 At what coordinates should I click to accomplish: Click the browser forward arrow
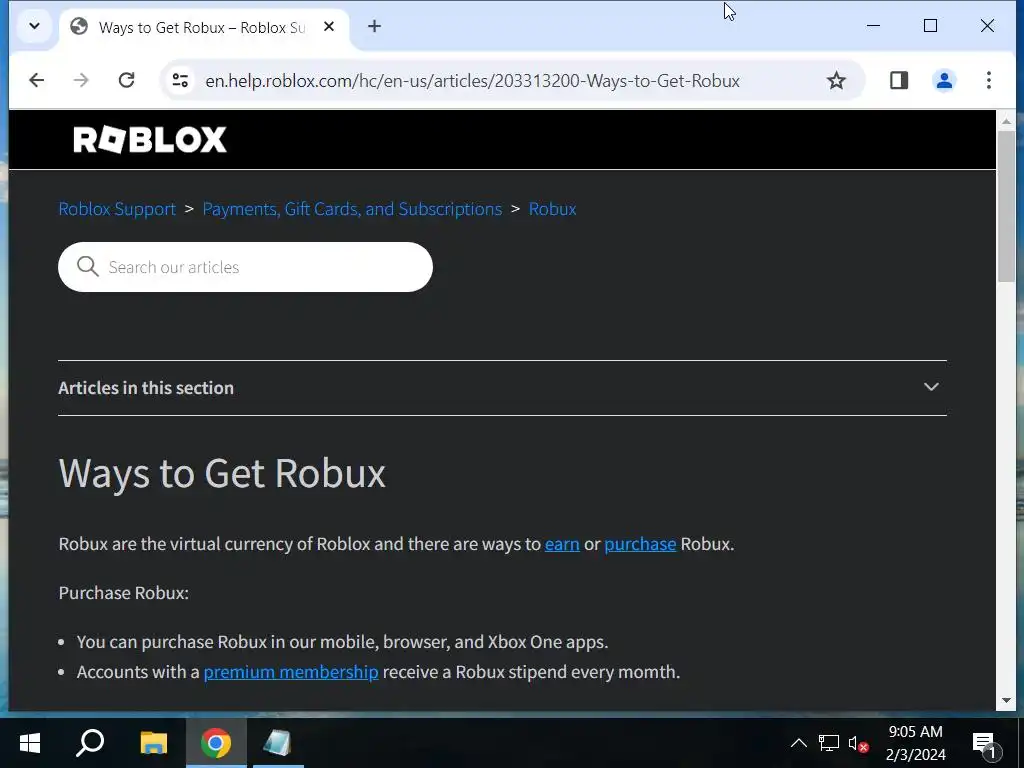pos(81,80)
